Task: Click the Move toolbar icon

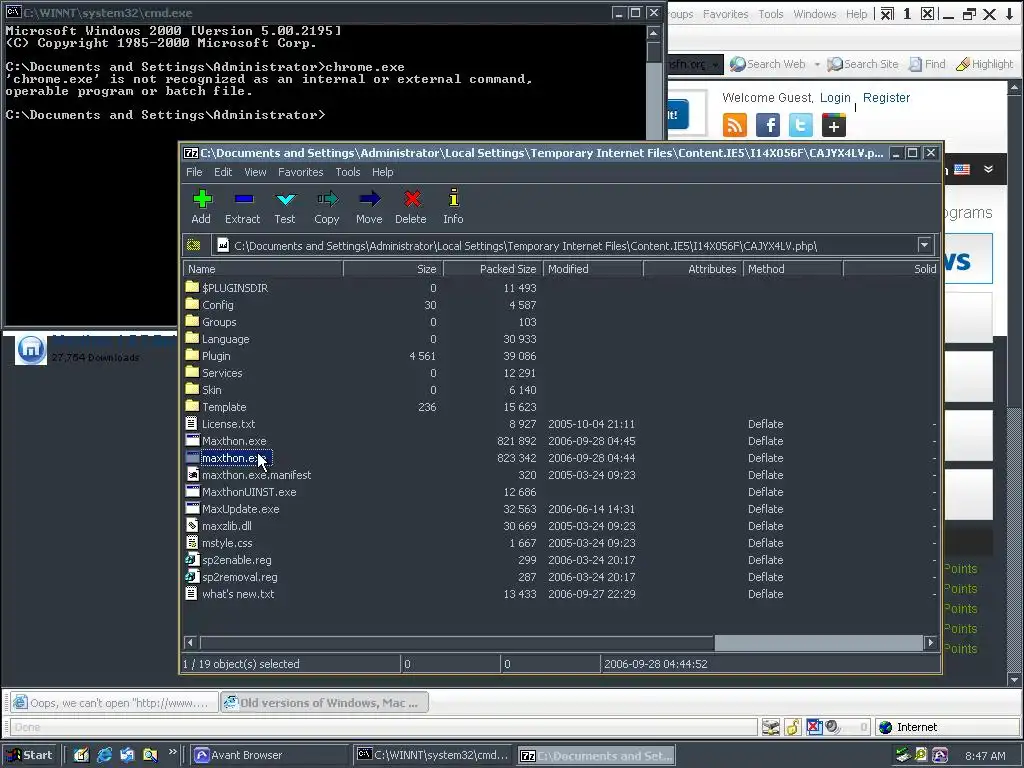Action: coord(369,206)
